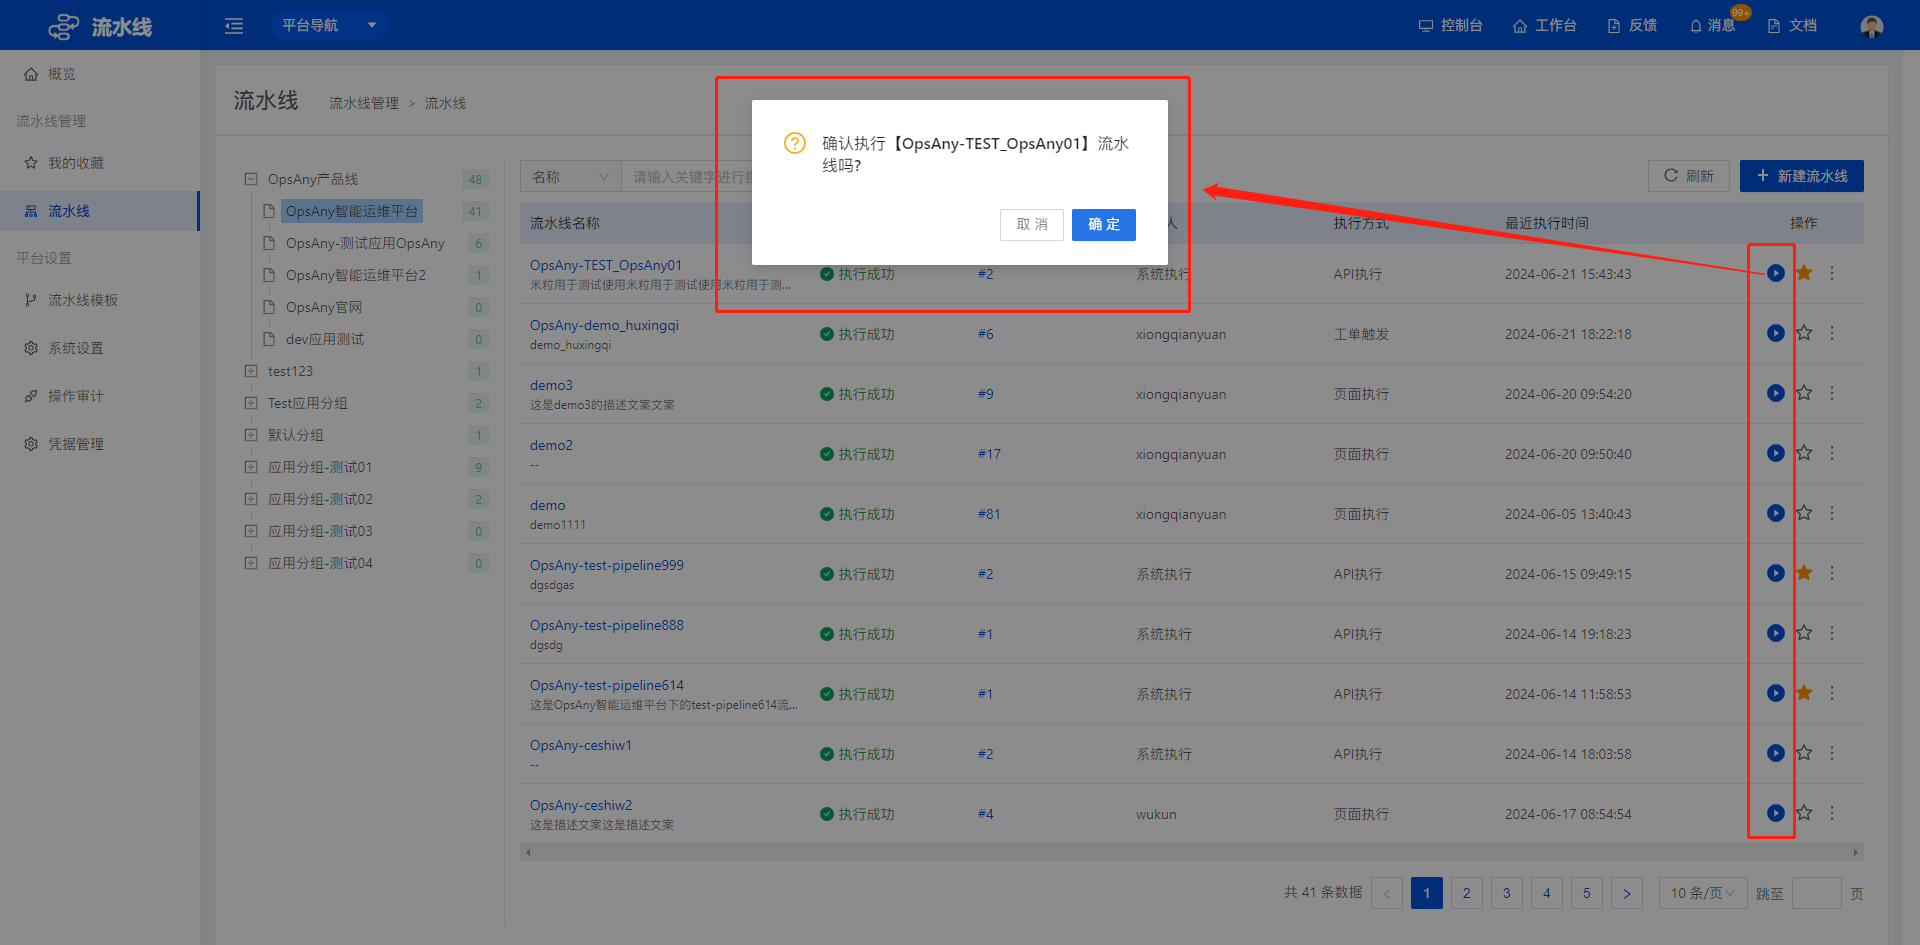The image size is (1920, 945).
Task: Open 系统设置 in sidebar
Action: 100,348
